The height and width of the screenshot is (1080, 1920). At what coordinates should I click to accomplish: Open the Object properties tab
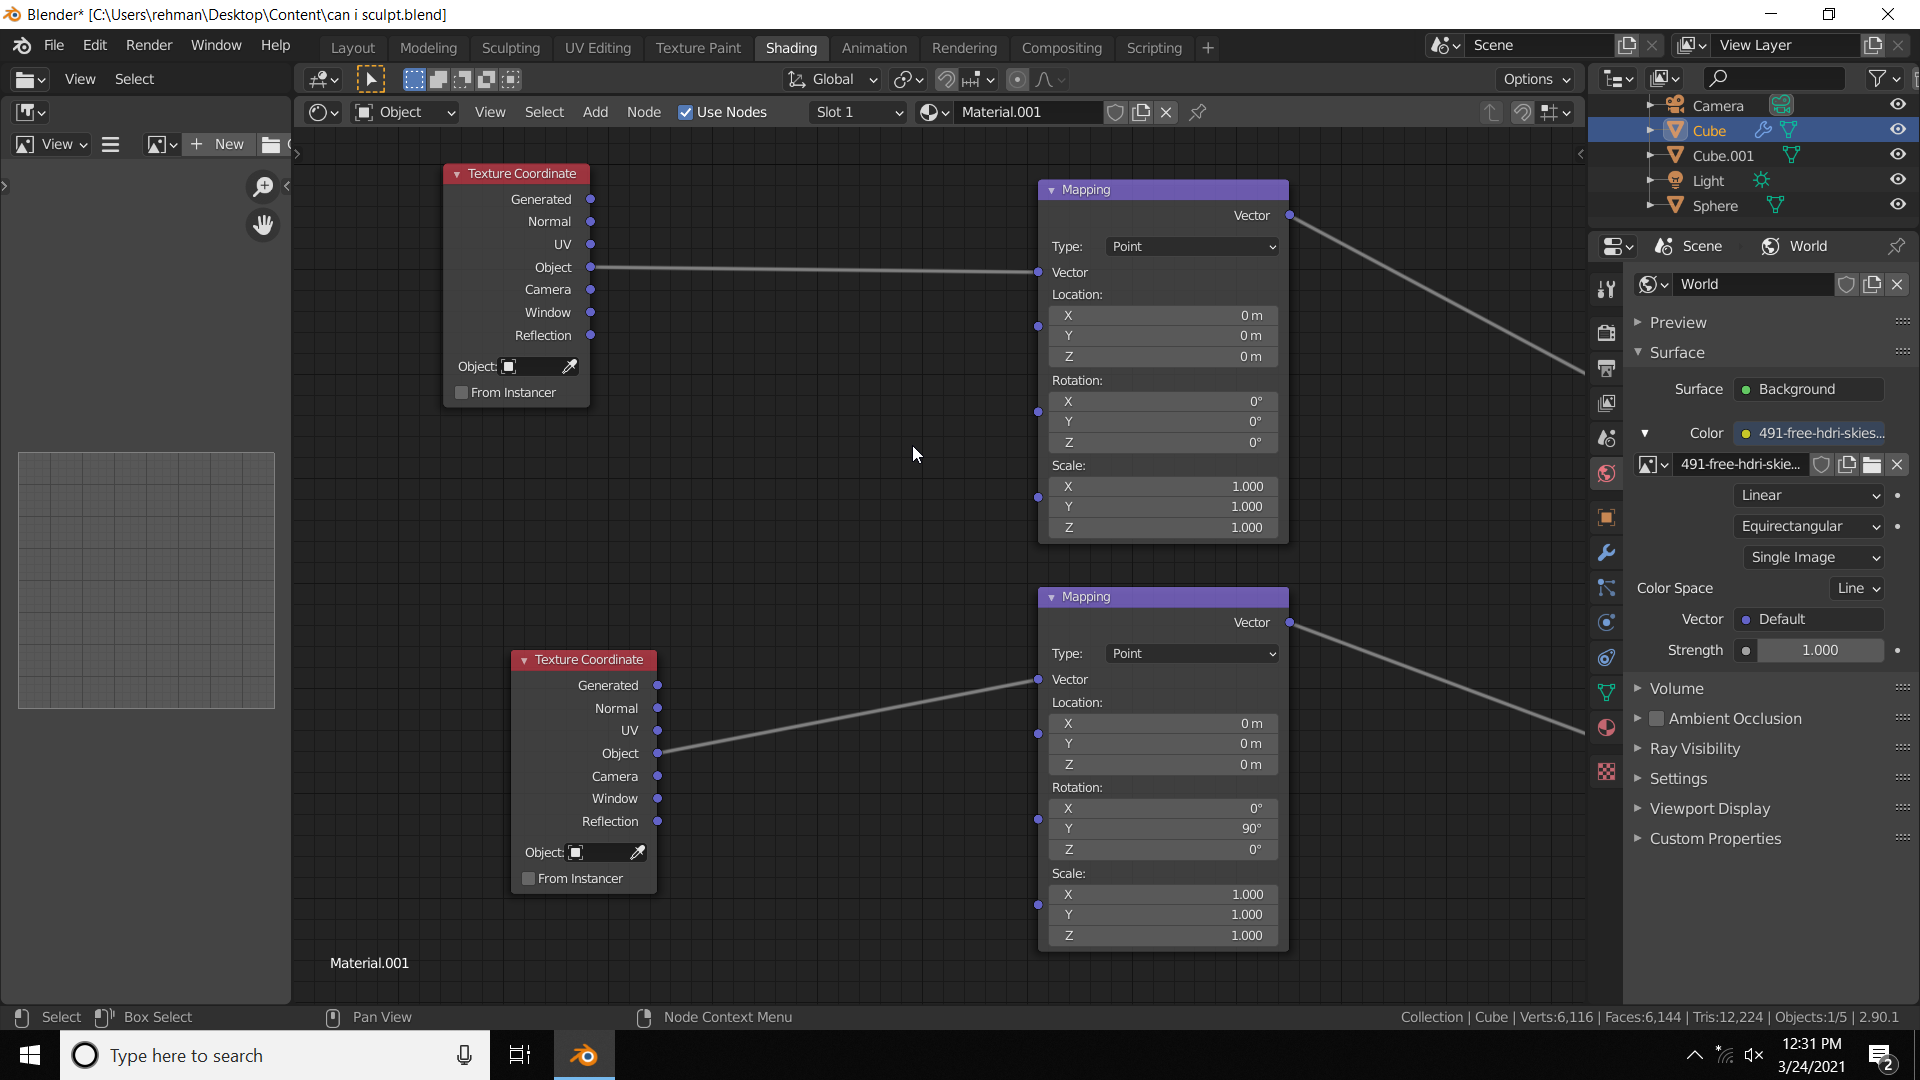tap(1606, 517)
